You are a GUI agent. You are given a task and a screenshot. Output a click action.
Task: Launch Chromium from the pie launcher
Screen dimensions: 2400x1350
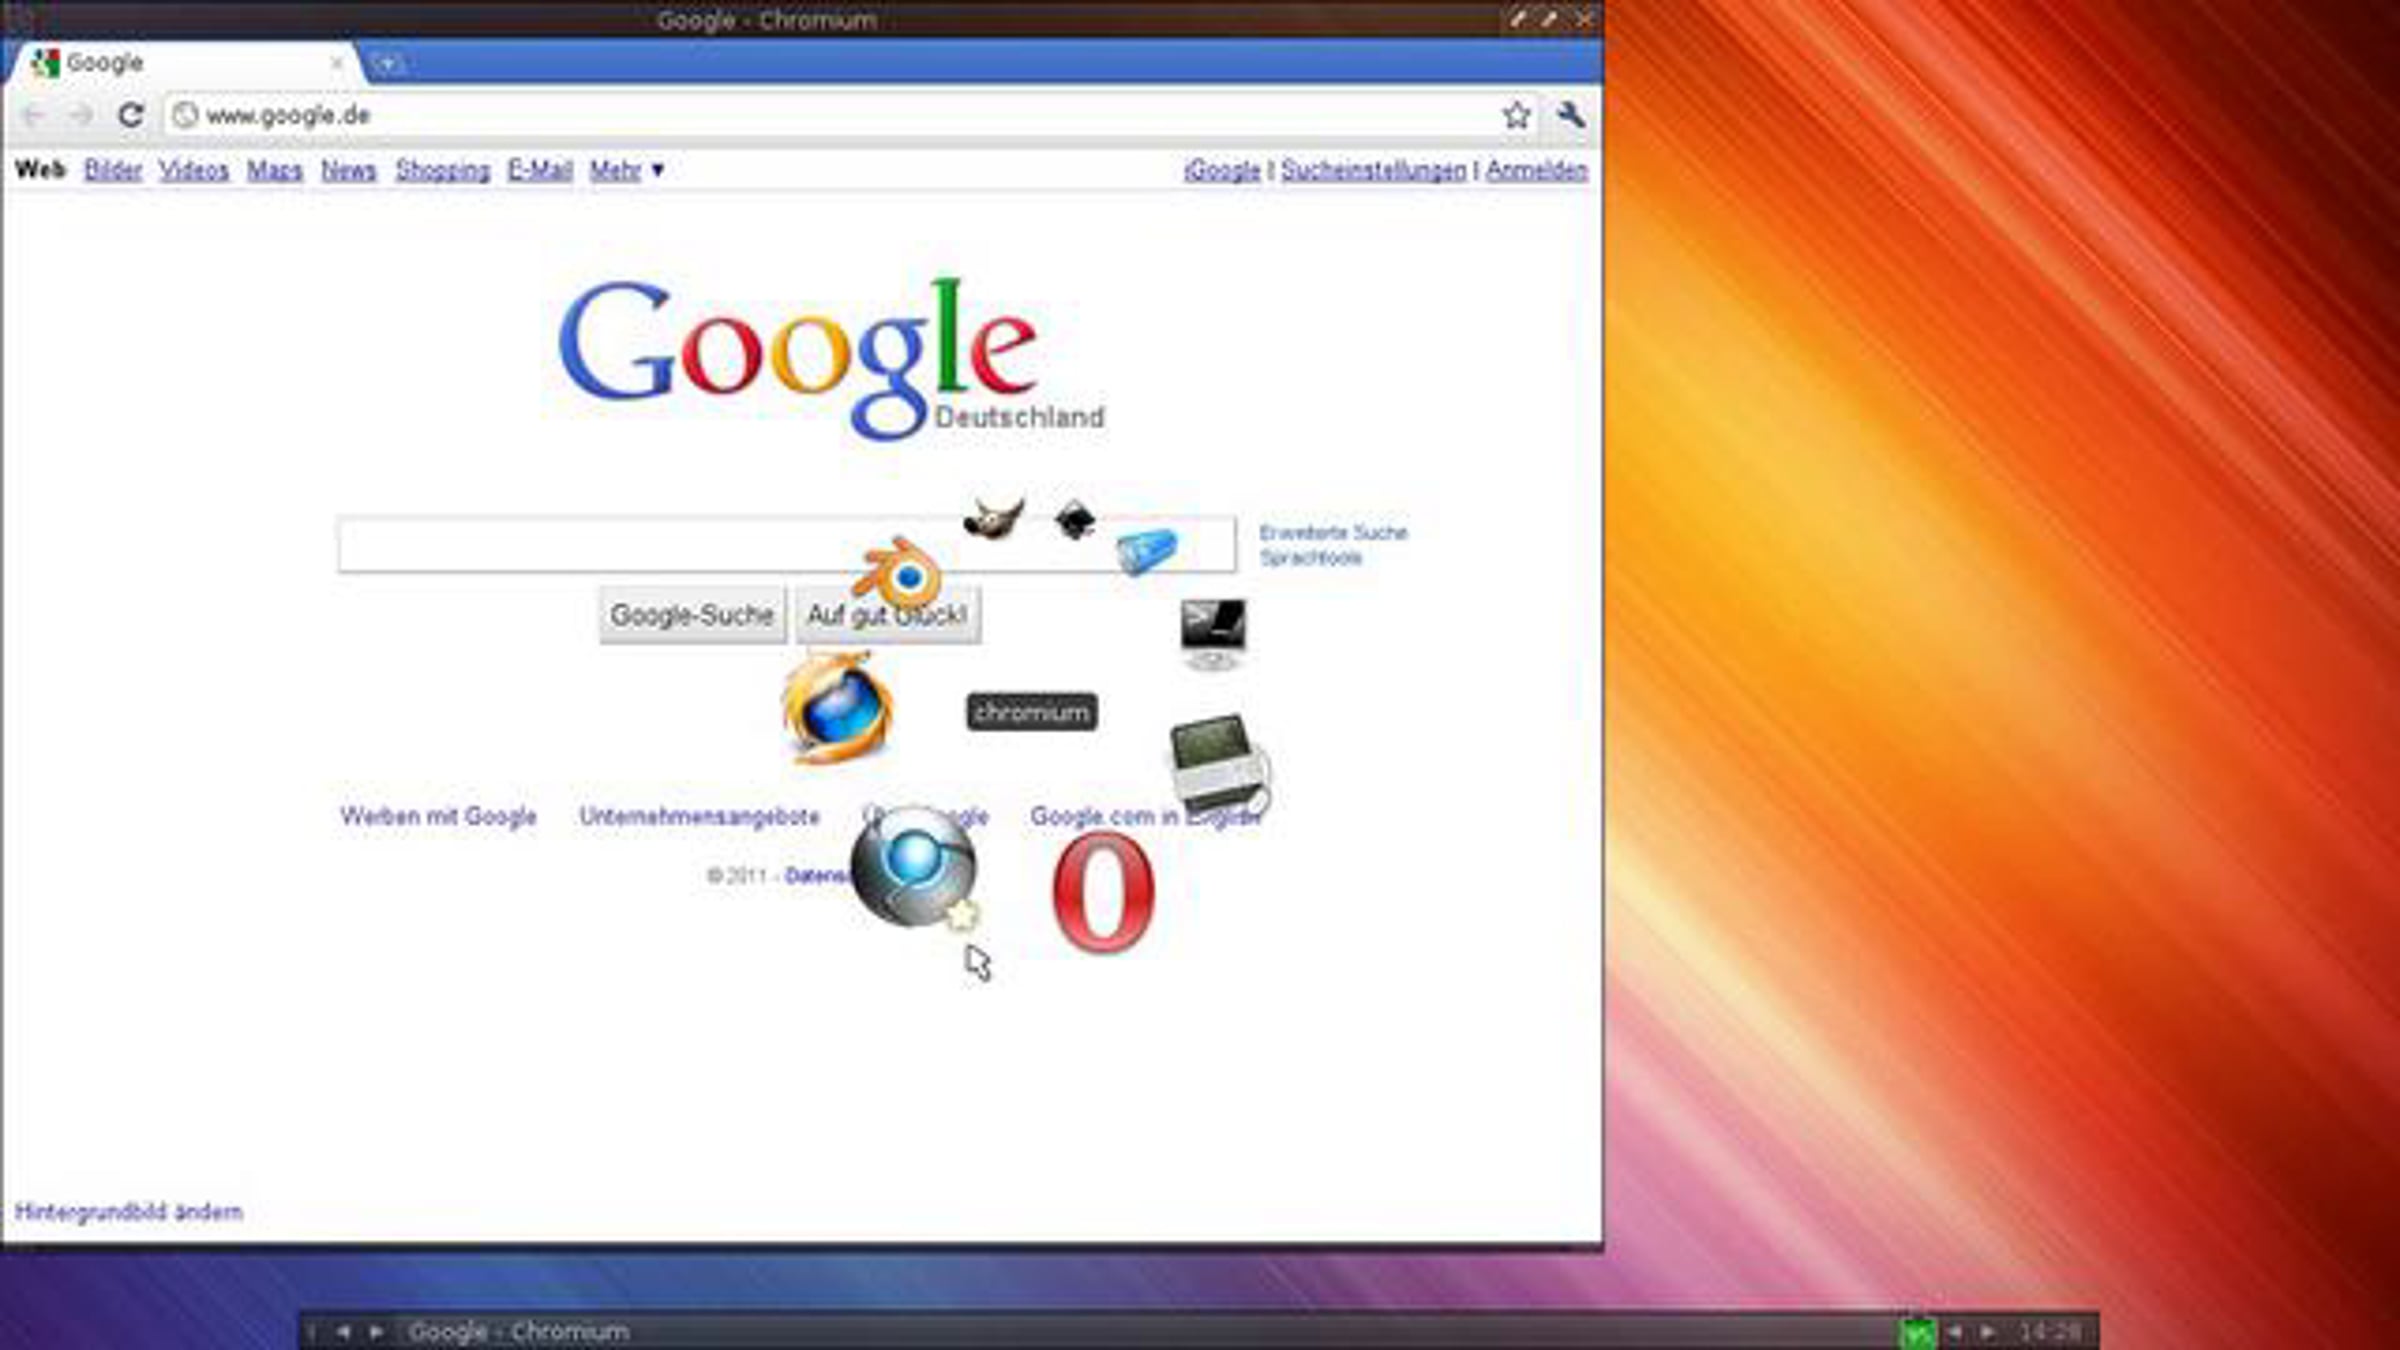click(x=915, y=867)
